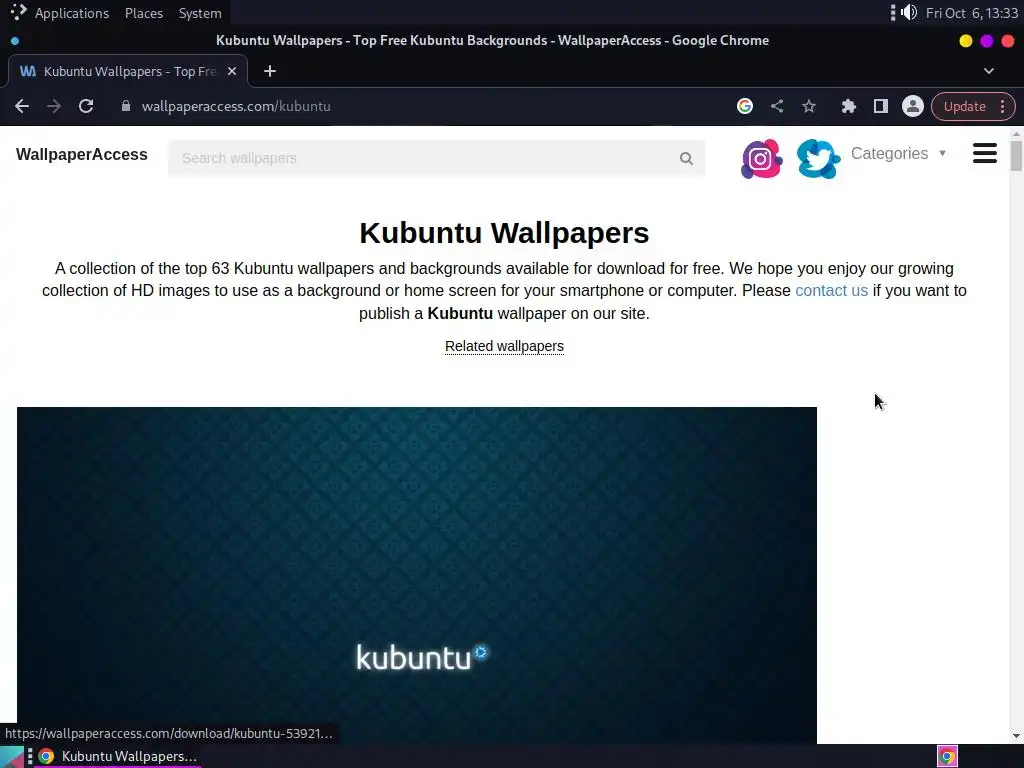Image resolution: width=1024 pixels, height=768 pixels.
Task: Click the WallpaperAccess site logo
Action: click(x=82, y=155)
